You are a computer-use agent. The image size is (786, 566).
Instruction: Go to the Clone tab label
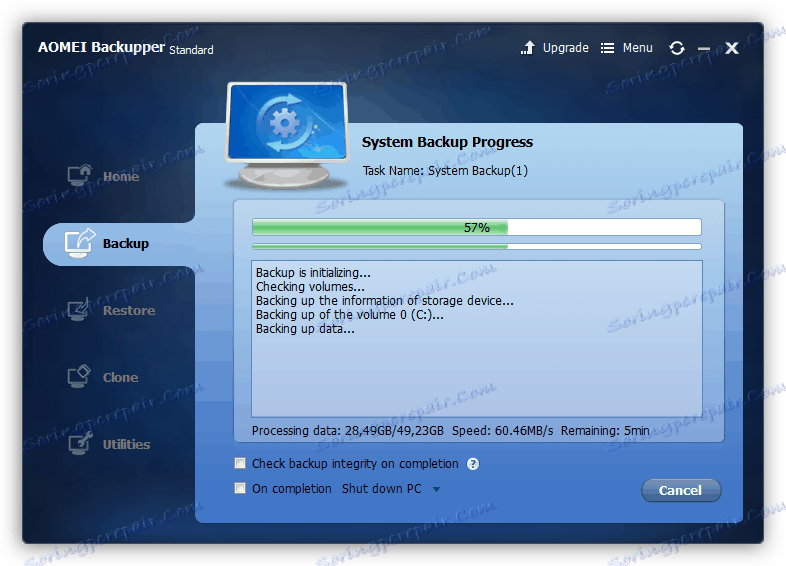[x=120, y=378]
